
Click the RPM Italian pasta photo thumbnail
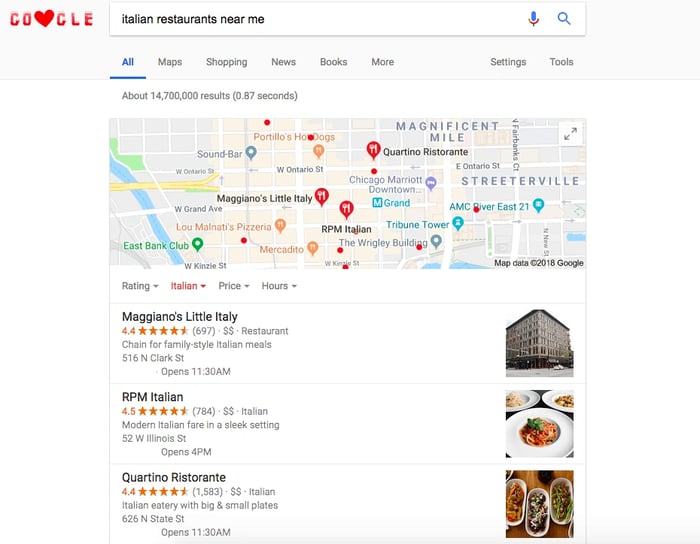tap(539, 424)
